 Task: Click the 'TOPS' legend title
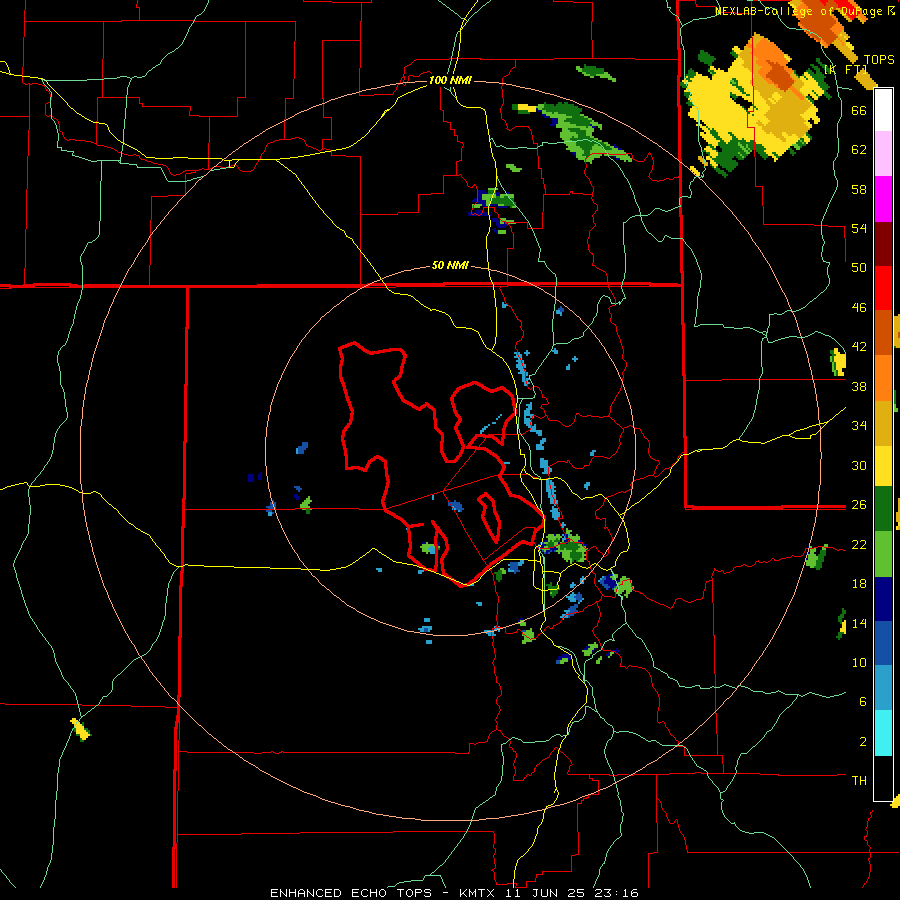[x=879, y=60]
